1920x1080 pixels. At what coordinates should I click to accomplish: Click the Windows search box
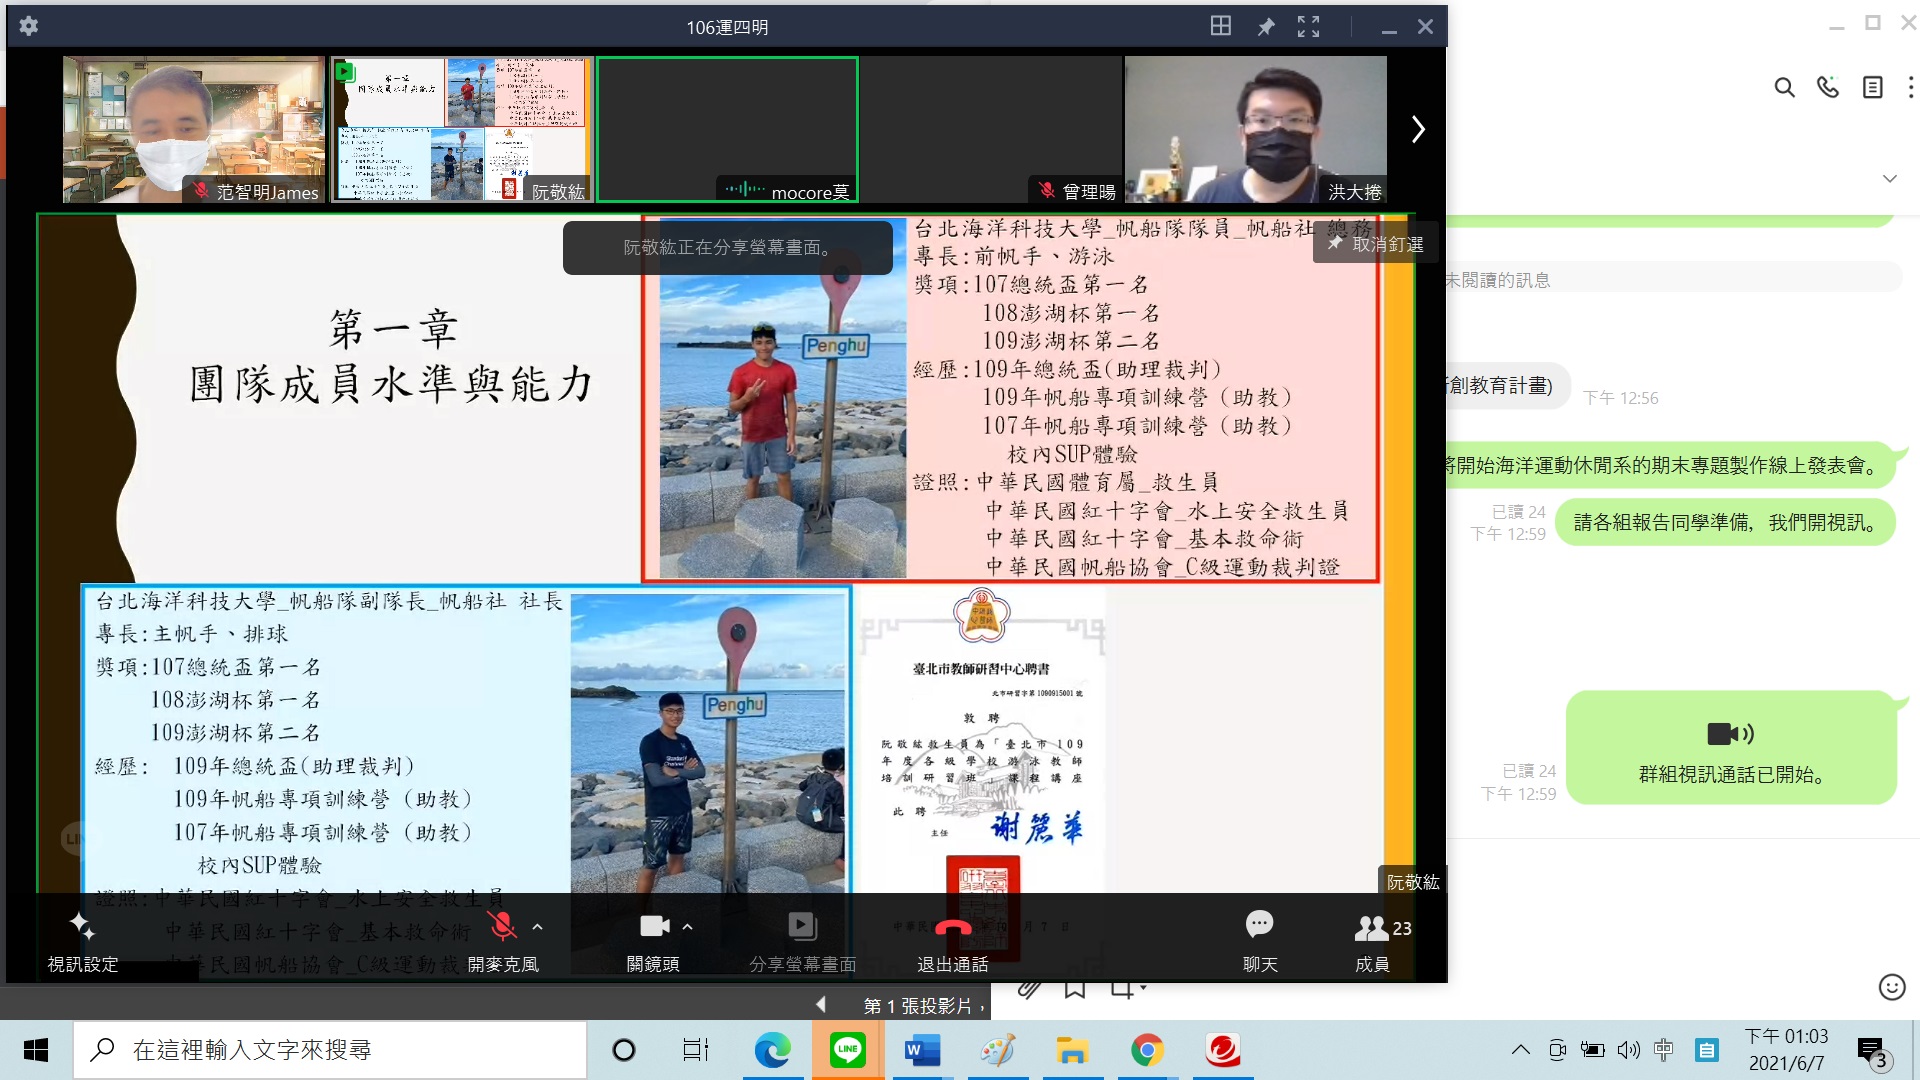coord(330,1050)
